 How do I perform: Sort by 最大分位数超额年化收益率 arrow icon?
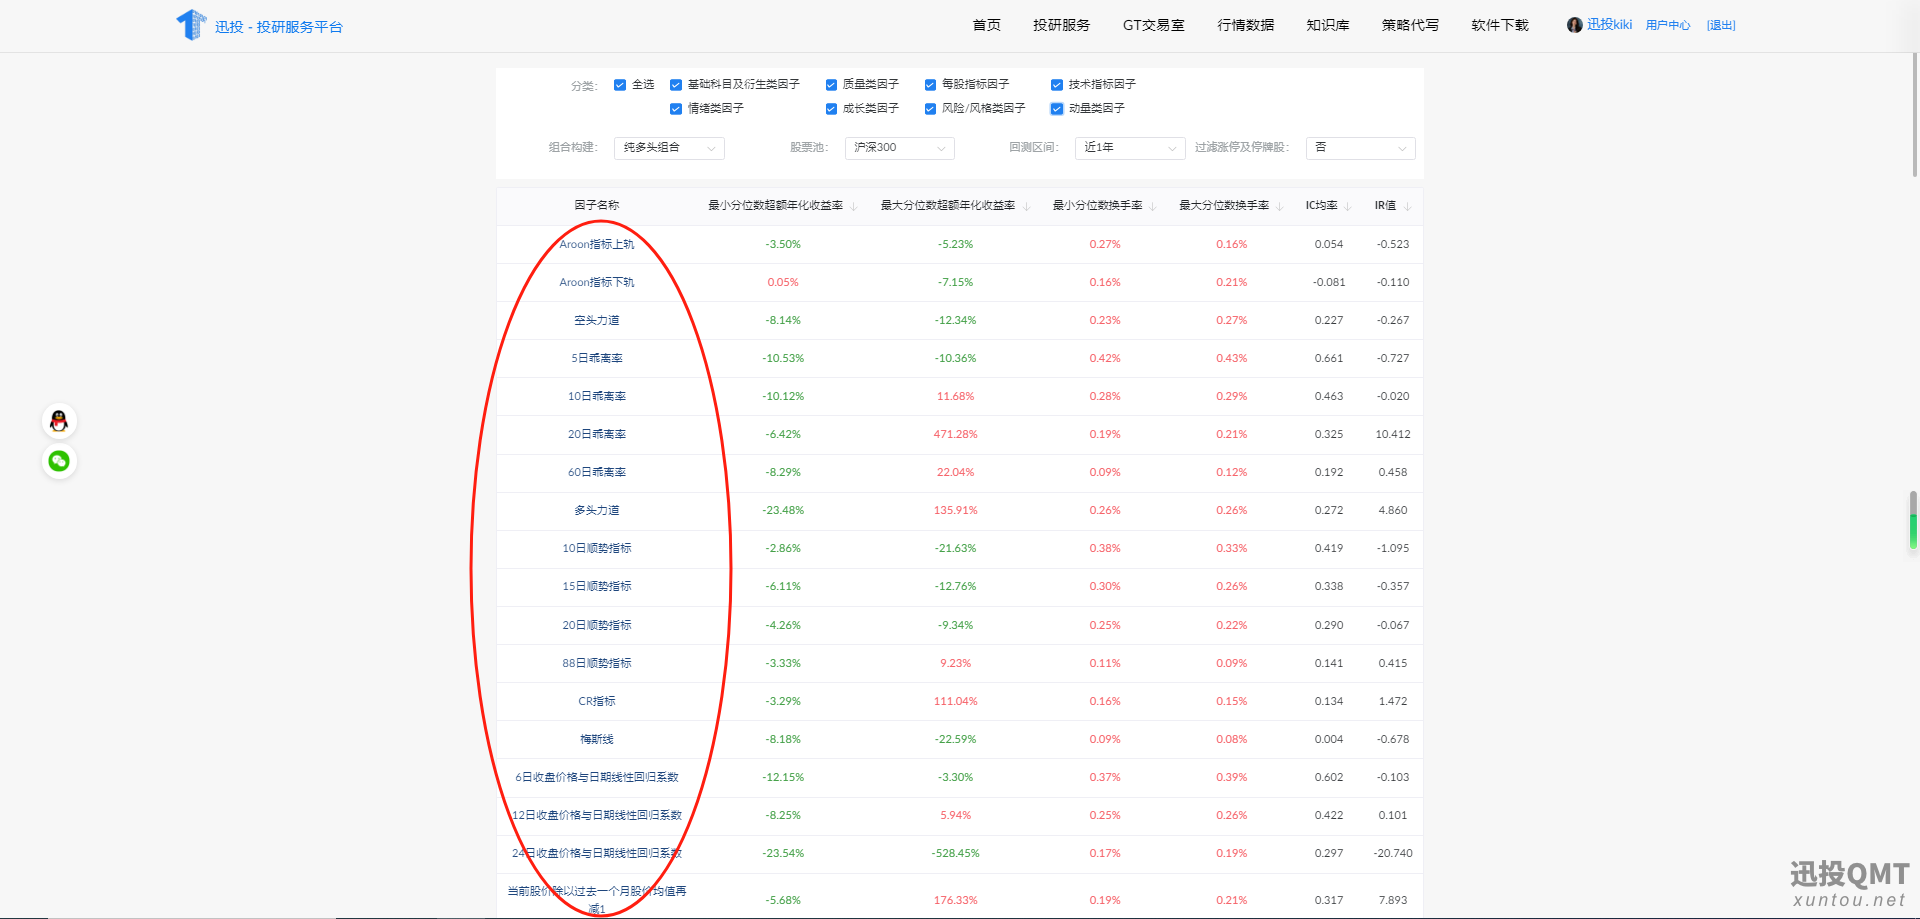1026,206
